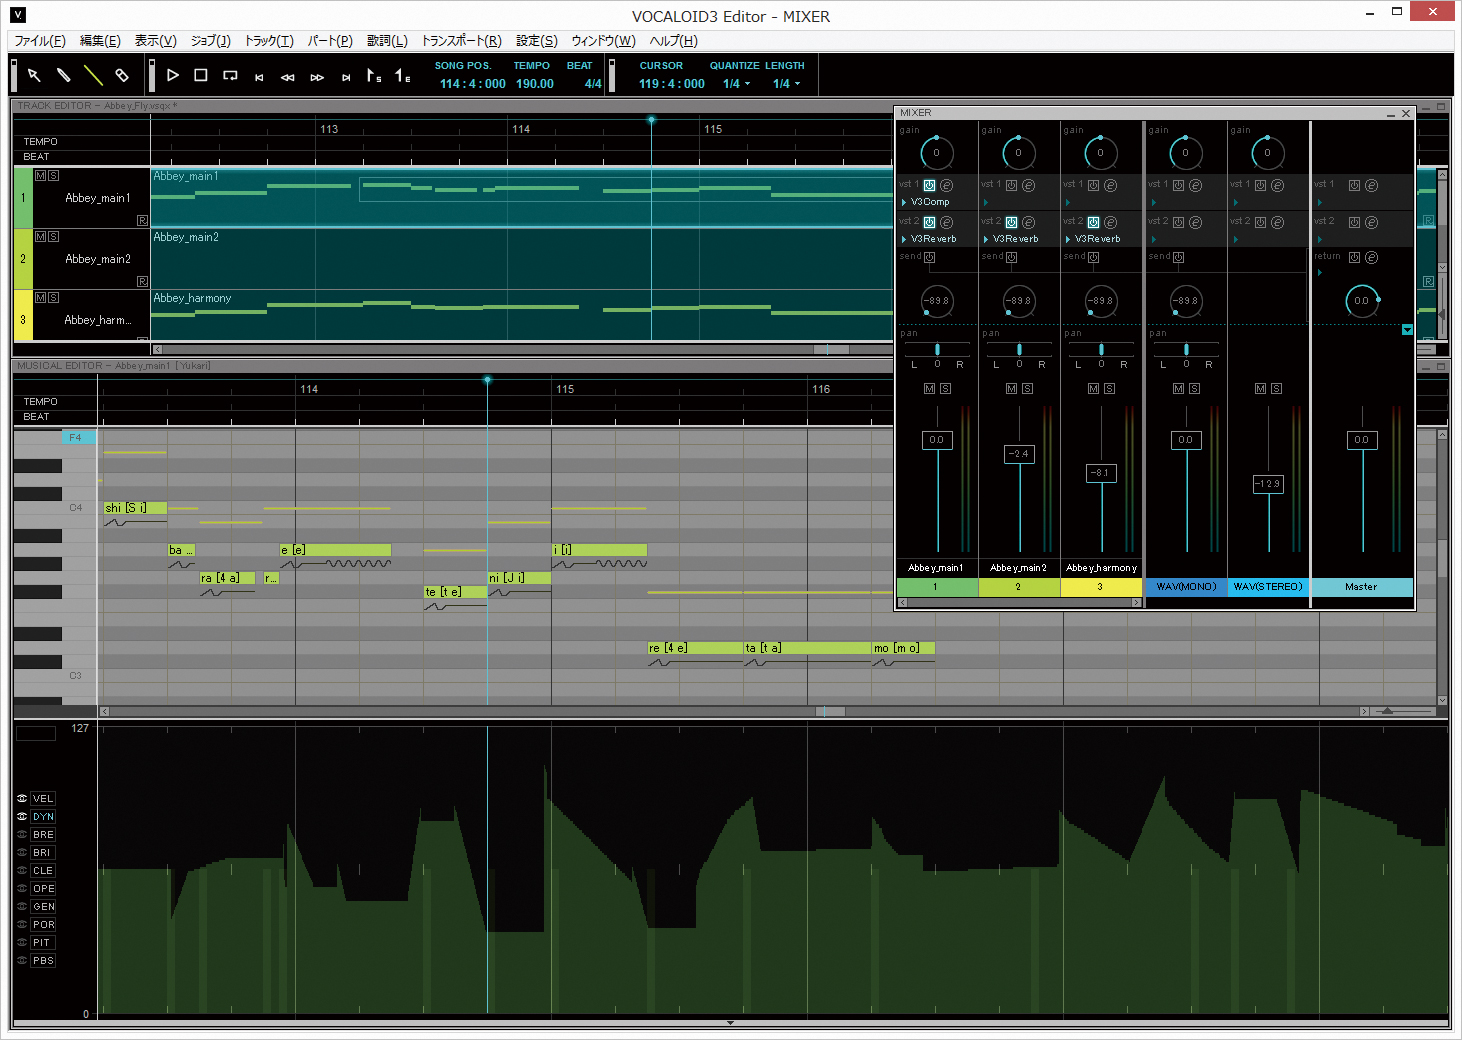The height and width of the screenshot is (1040, 1462).
Task: Toggle V3Reverb power on Abbey_harmony channel
Action: point(1093,222)
